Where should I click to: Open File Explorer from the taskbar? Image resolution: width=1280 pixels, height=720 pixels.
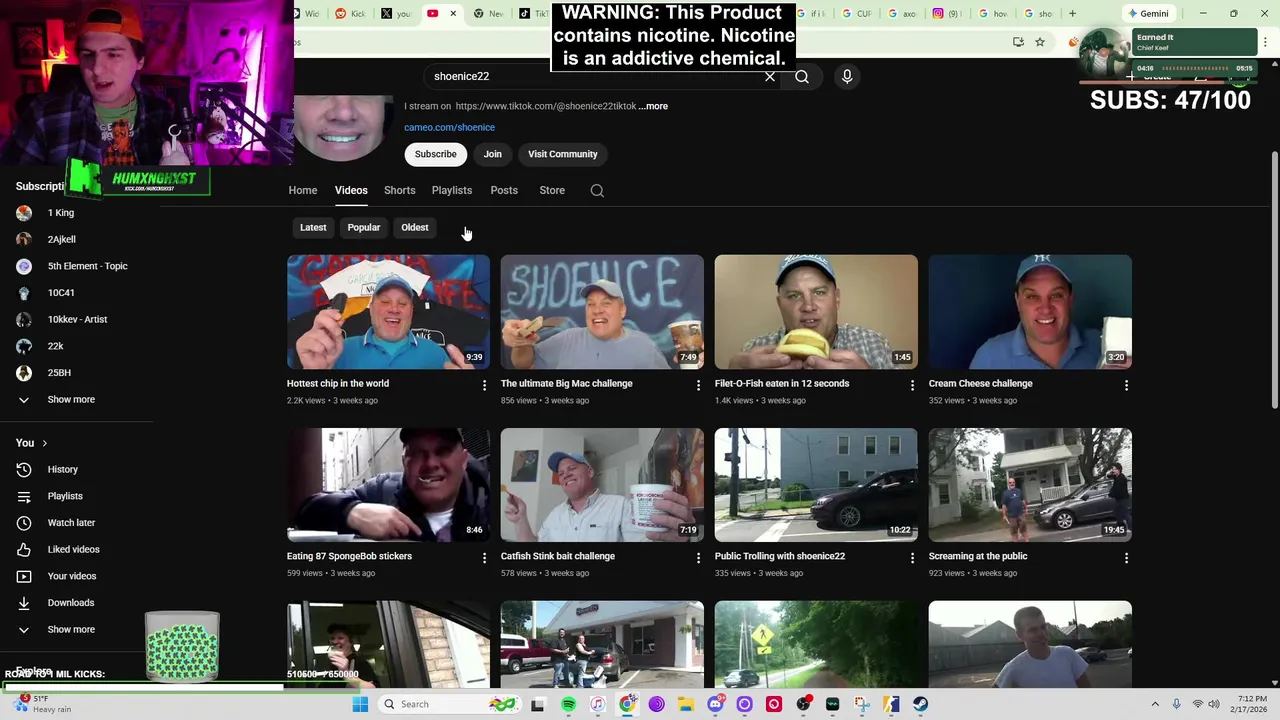686,704
